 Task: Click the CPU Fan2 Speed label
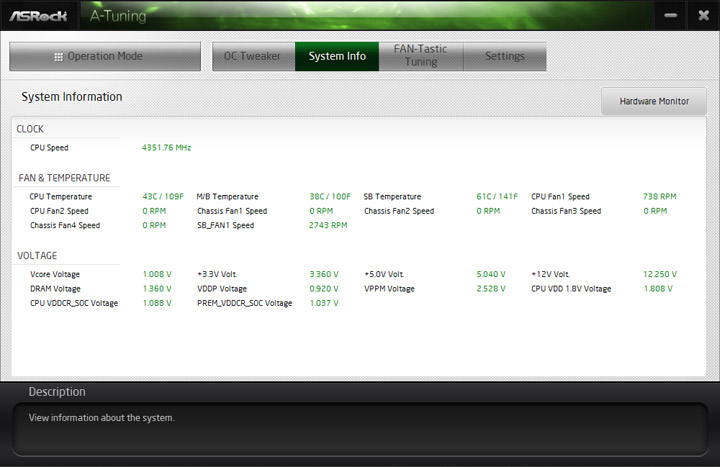(59, 211)
